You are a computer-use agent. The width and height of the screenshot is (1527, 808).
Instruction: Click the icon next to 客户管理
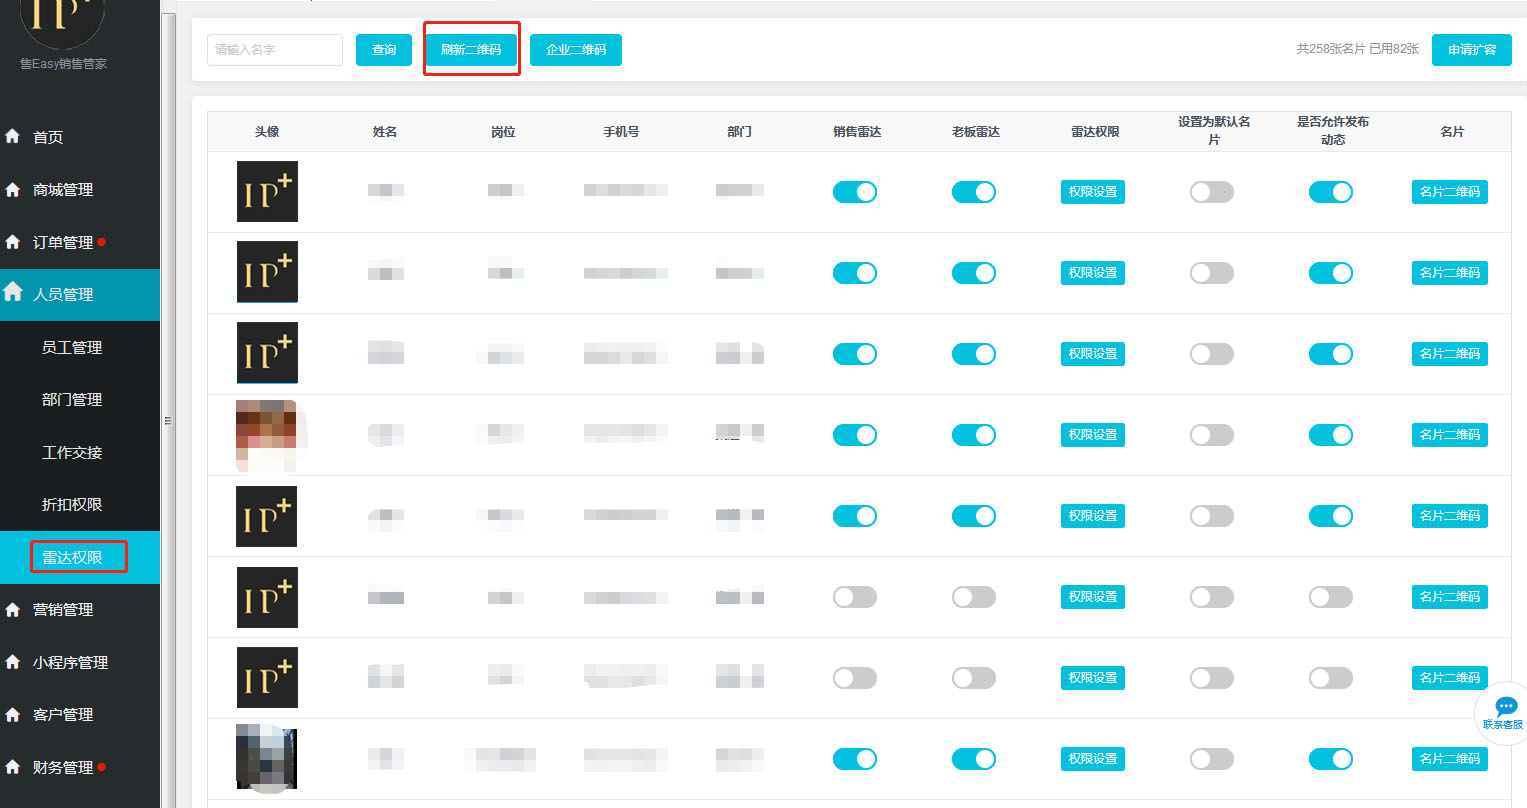(x=13, y=714)
